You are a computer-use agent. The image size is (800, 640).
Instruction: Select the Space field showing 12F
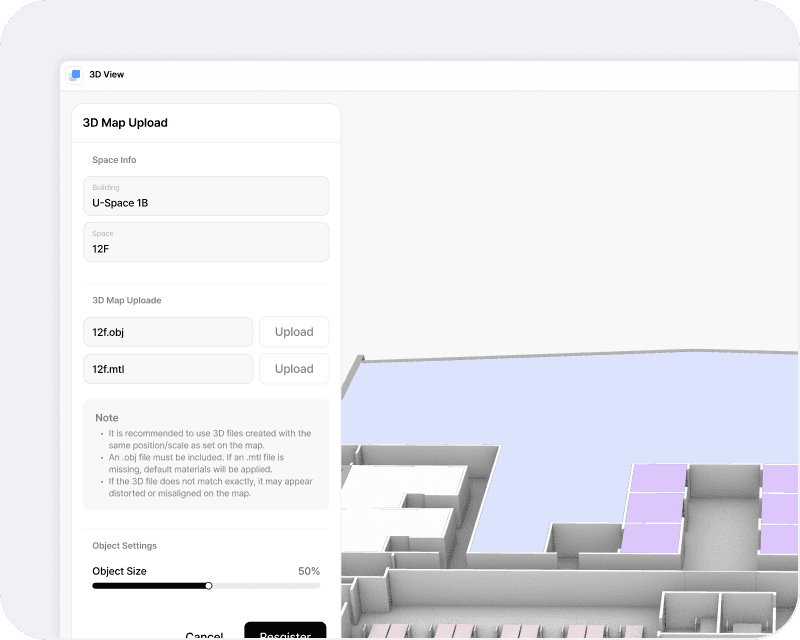pos(205,242)
